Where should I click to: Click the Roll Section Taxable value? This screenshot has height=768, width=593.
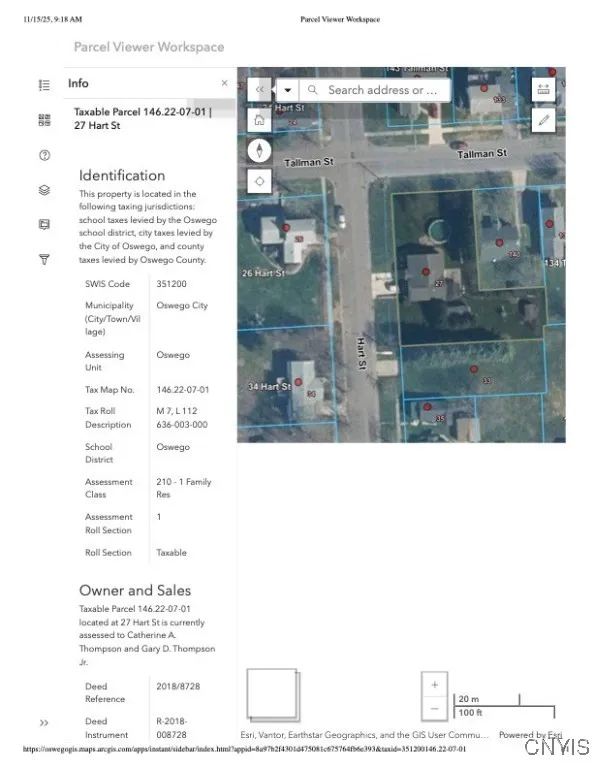[x=171, y=552]
